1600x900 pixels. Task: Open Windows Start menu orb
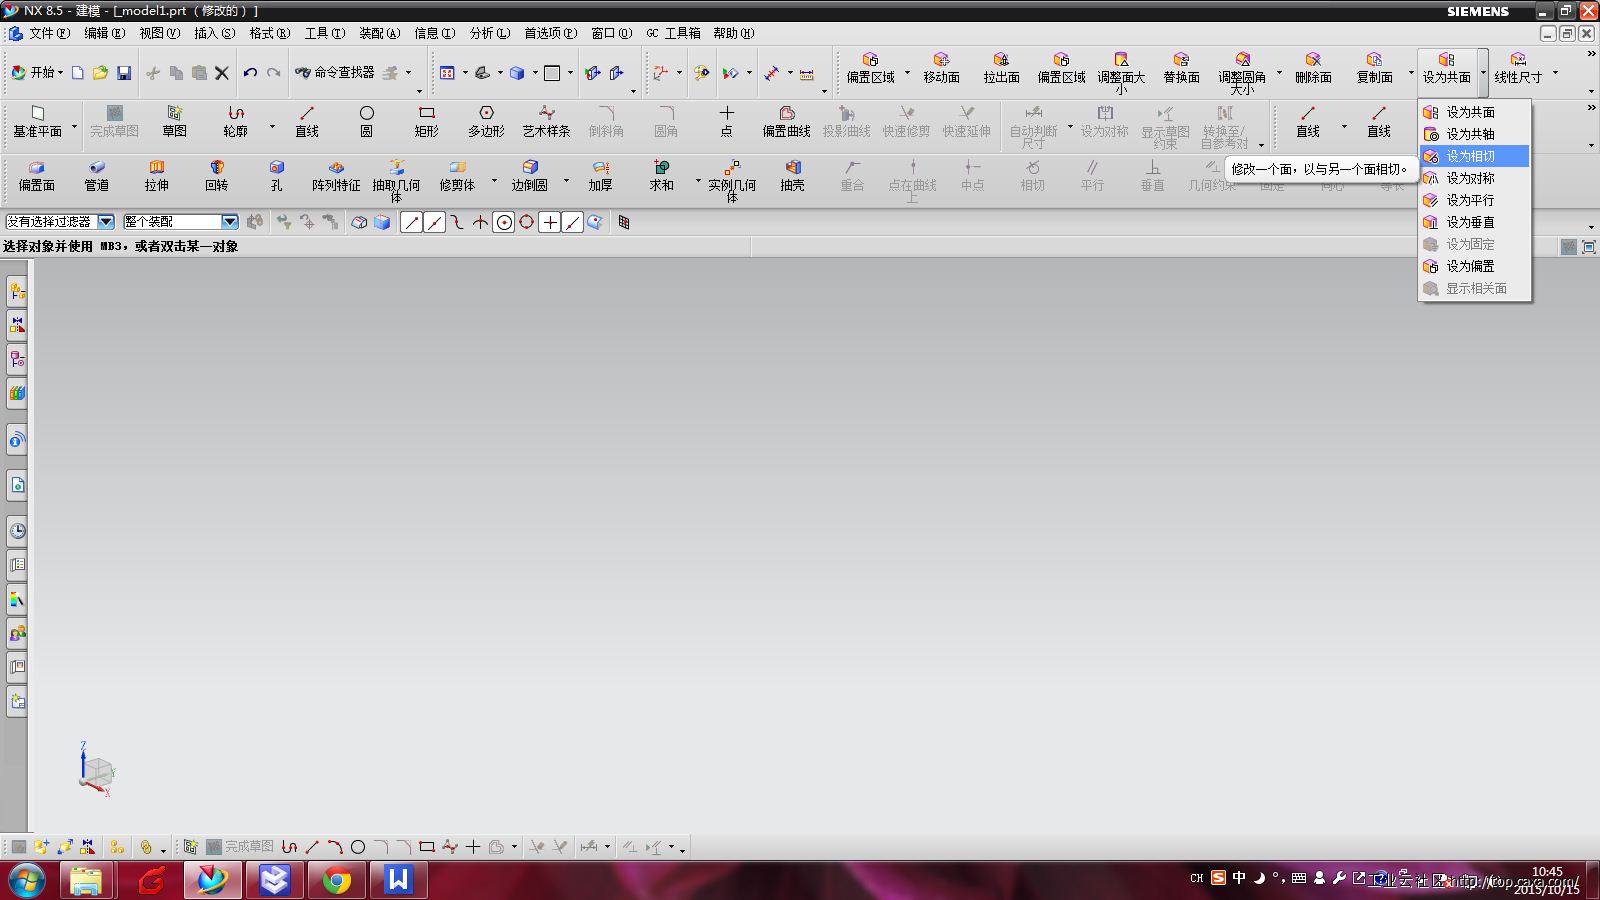click(x=27, y=881)
